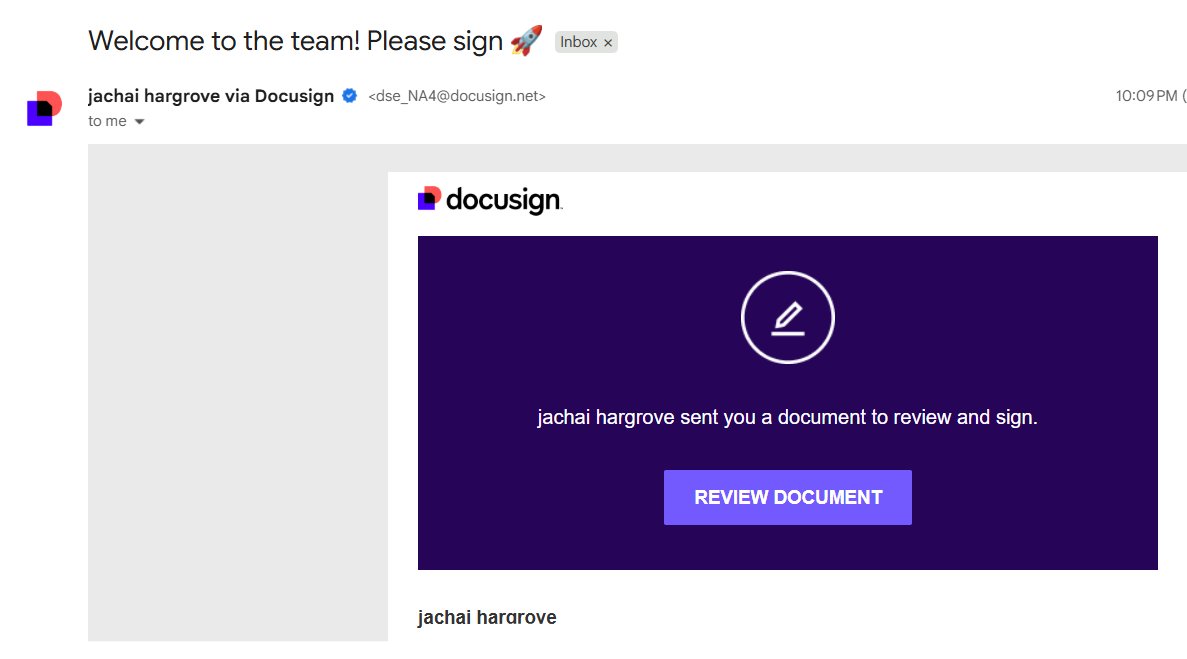Click the sender name 'jachai hargrove via Docusign'
Viewport: 1187px width, 659px height.
coord(210,95)
